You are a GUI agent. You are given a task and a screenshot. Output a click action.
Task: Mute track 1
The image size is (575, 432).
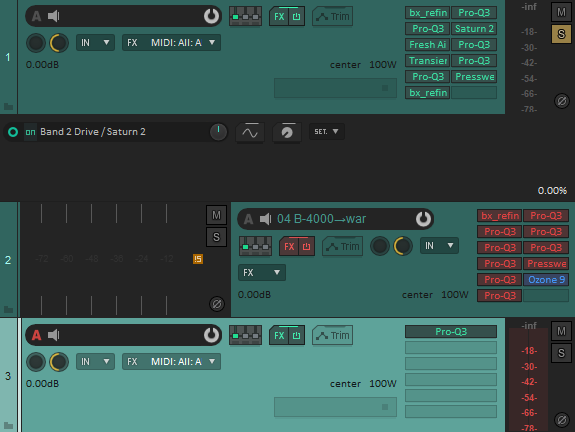pos(561,12)
